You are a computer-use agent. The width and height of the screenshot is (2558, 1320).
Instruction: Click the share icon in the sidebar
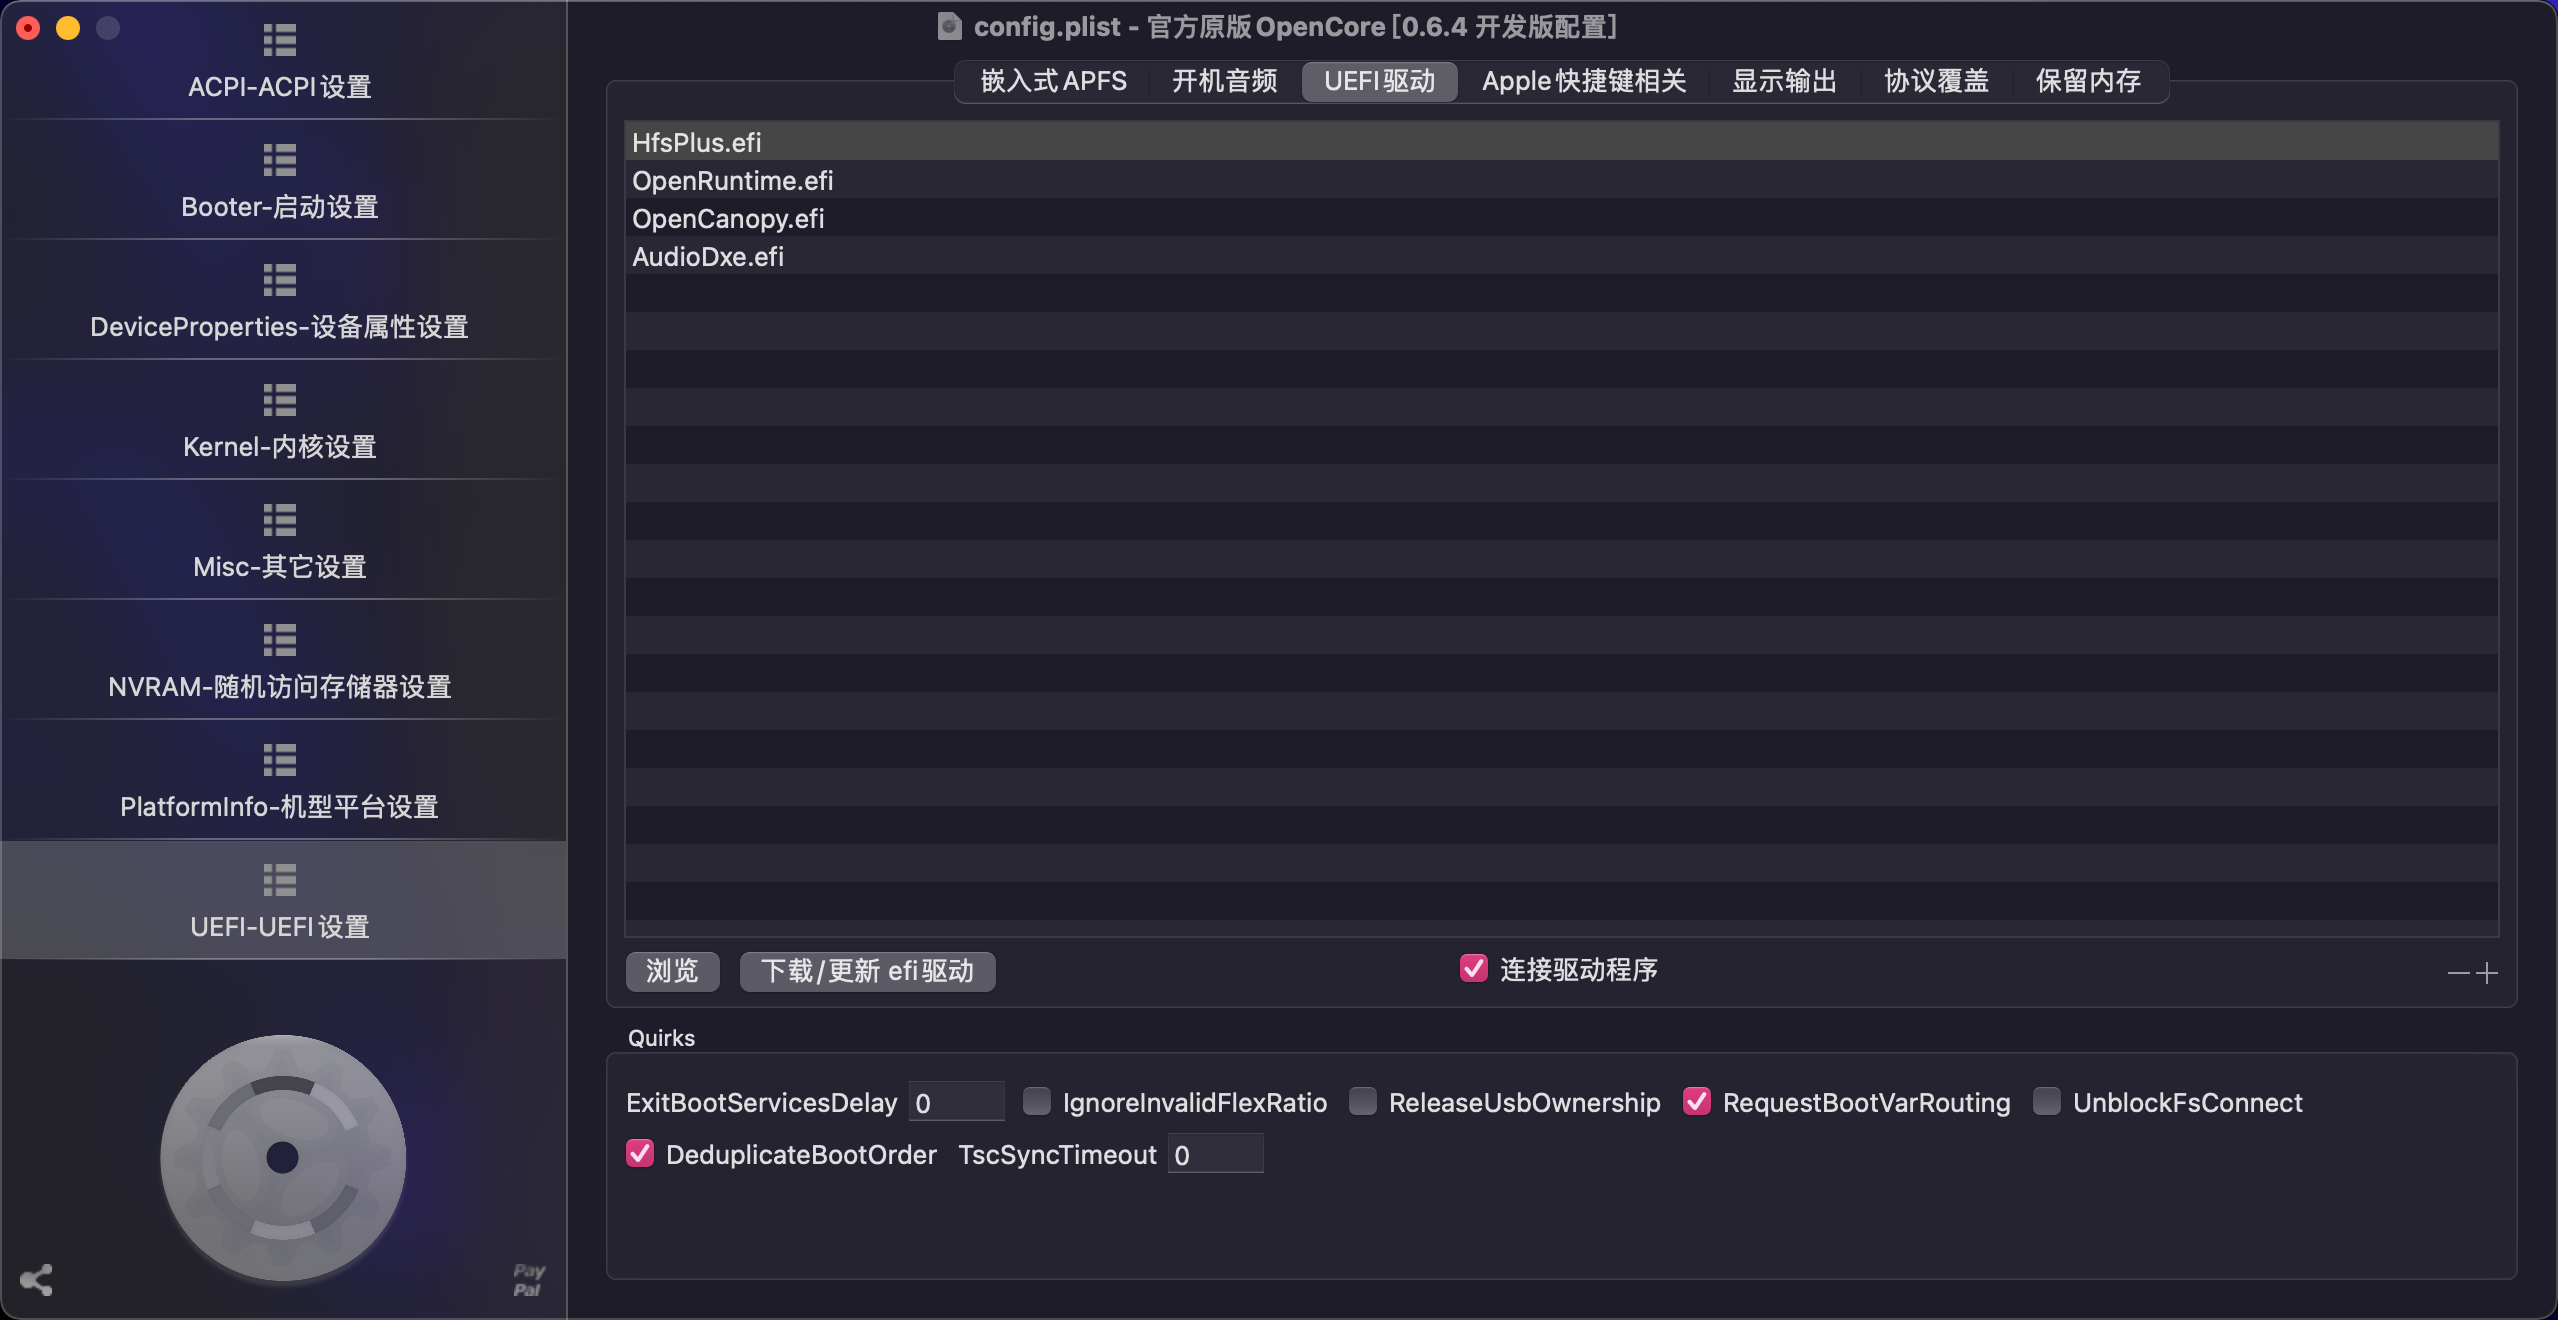pos(36,1280)
